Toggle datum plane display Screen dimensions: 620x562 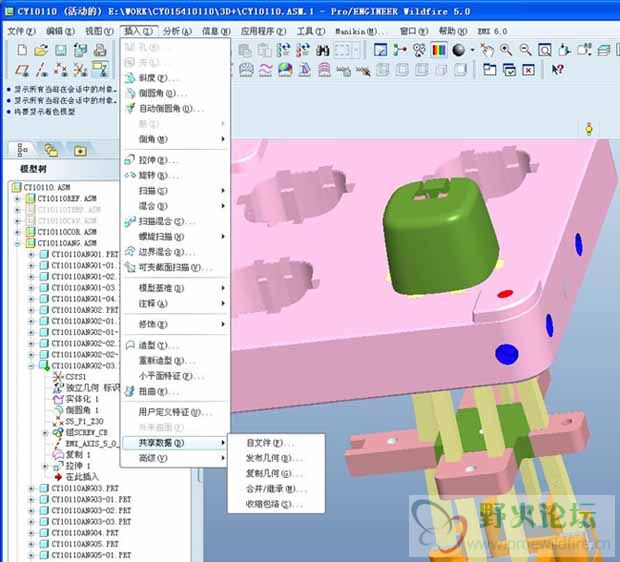23,70
